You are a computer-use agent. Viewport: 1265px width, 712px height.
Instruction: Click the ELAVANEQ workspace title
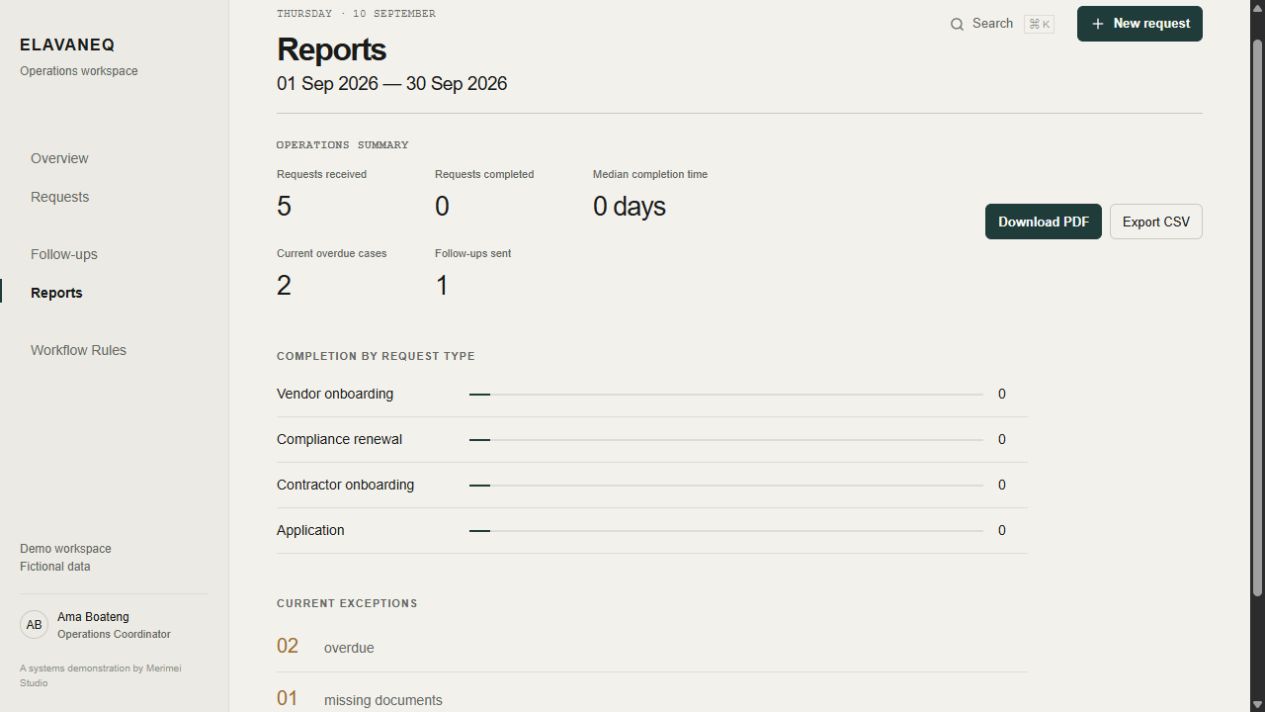pyautogui.click(x=67, y=45)
